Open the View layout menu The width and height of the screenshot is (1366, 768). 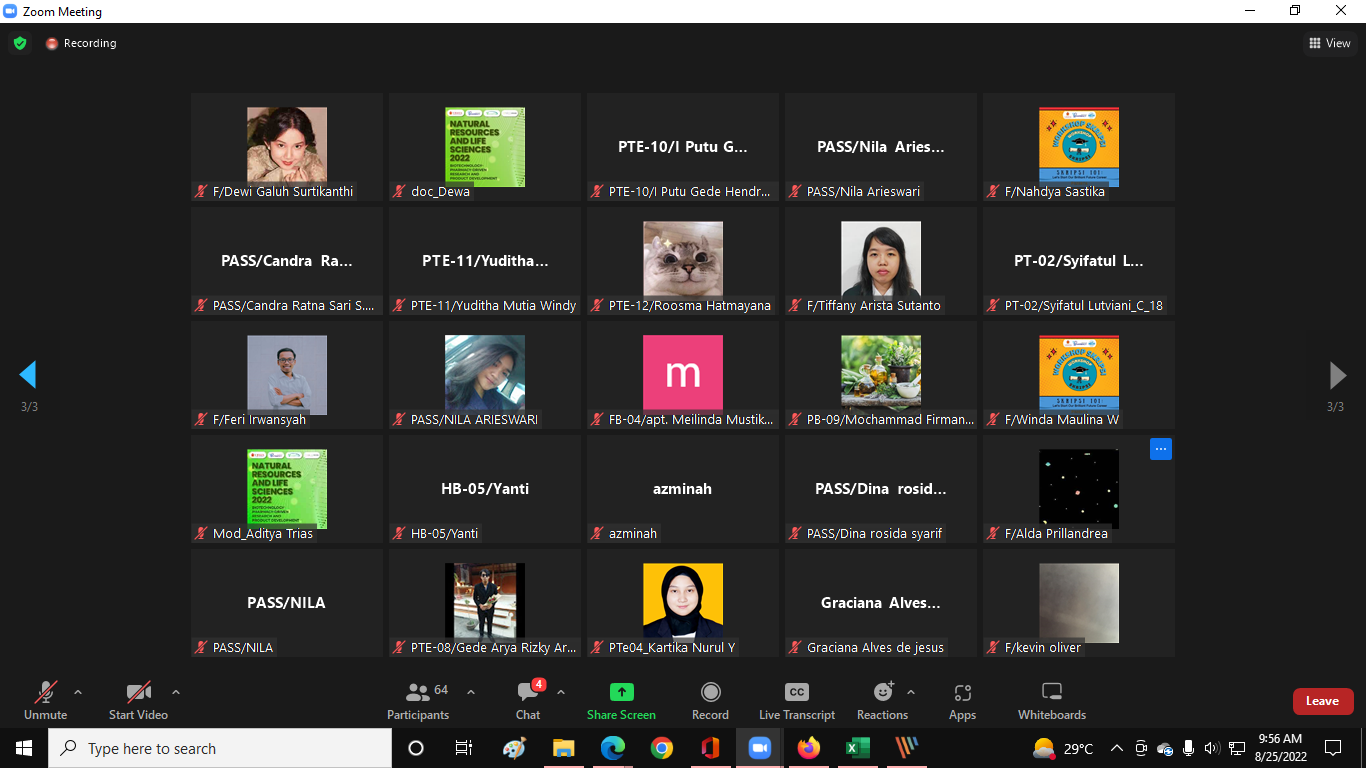tap(1330, 43)
